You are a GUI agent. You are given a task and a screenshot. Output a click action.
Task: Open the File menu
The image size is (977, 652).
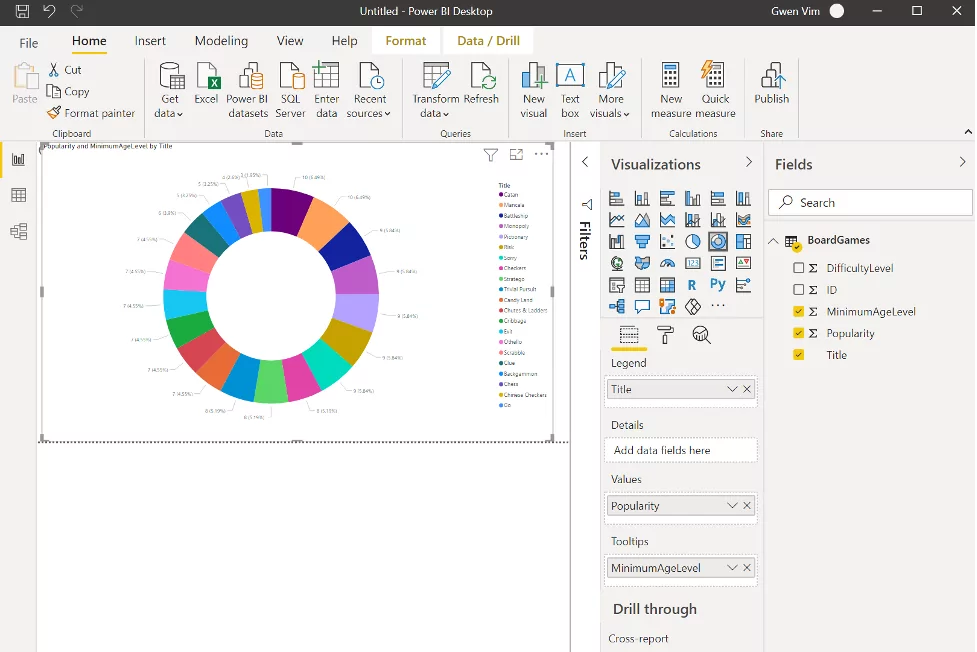(29, 43)
